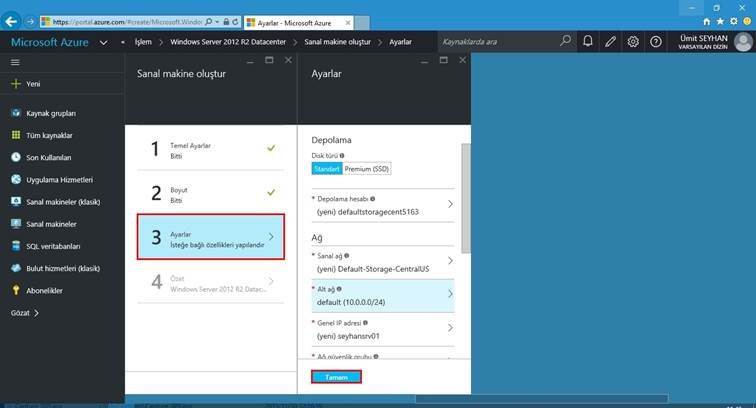This screenshot has width=756, height=408.
Task: Minimize the Ayarlar blade
Action: pyautogui.click(x=424, y=61)
